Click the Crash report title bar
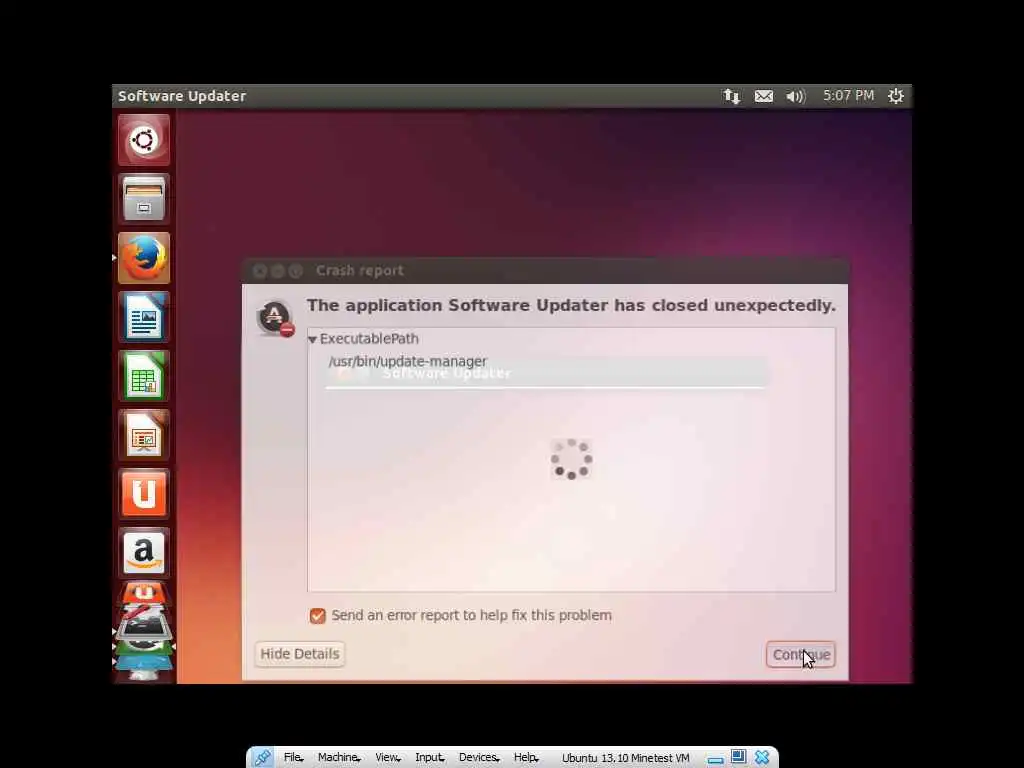Image resolution: width=1024 pixels, height=768 pixels. [x=545, y=270]
